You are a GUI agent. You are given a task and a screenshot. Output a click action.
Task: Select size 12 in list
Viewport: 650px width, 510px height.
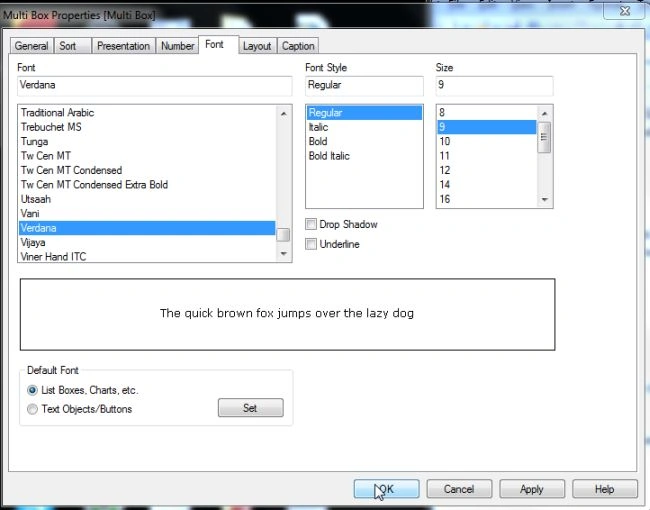tap(487, 170)
